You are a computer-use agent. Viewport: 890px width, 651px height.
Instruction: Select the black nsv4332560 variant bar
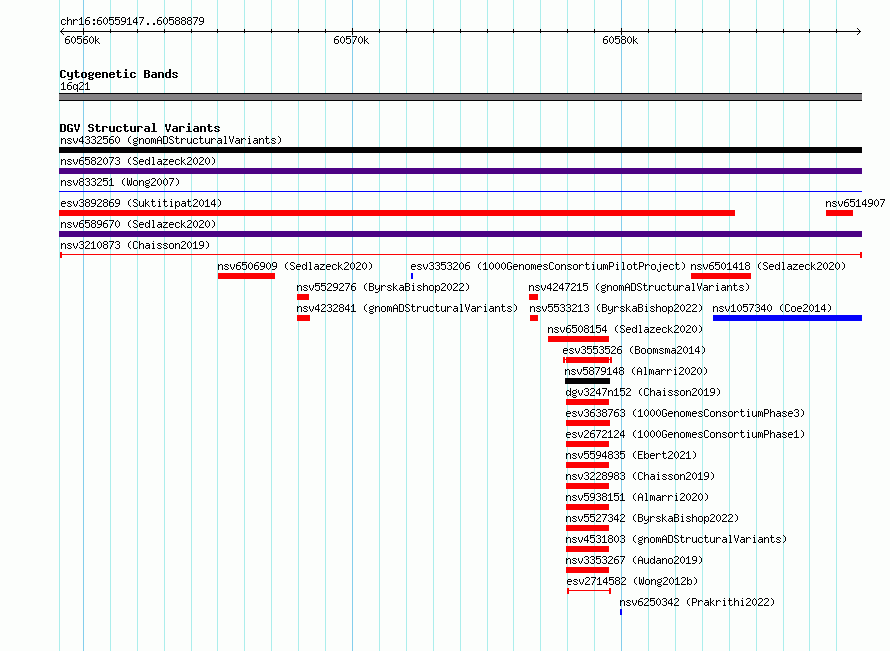pyautogui.click(x=460, y=150)
